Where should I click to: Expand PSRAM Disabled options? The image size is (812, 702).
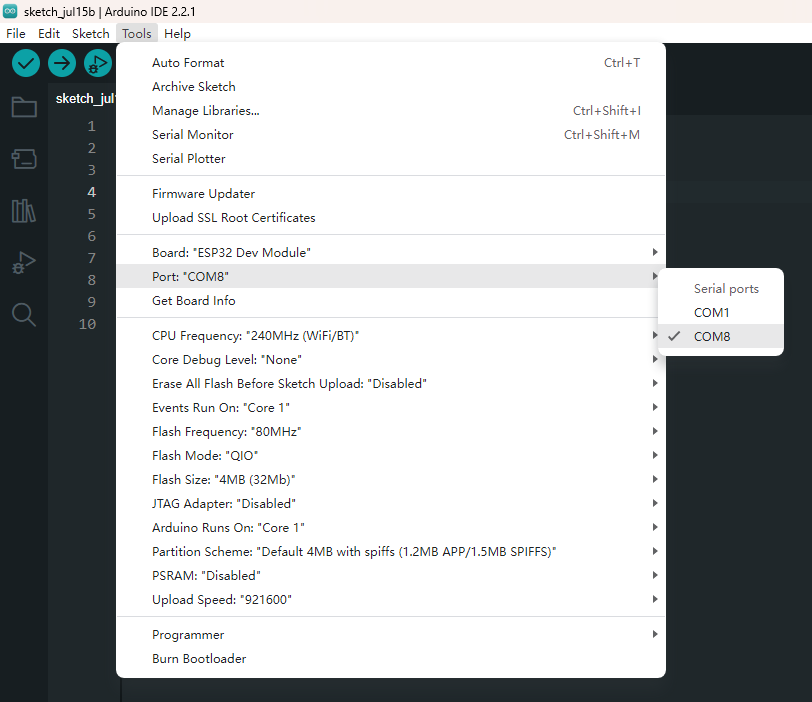[x=391, y=576]
